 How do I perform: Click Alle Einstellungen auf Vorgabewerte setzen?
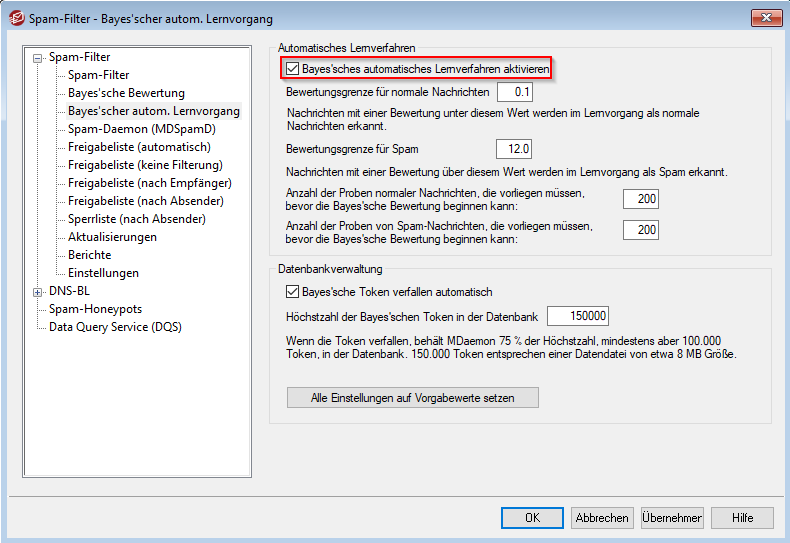click(x=413, y=398)
